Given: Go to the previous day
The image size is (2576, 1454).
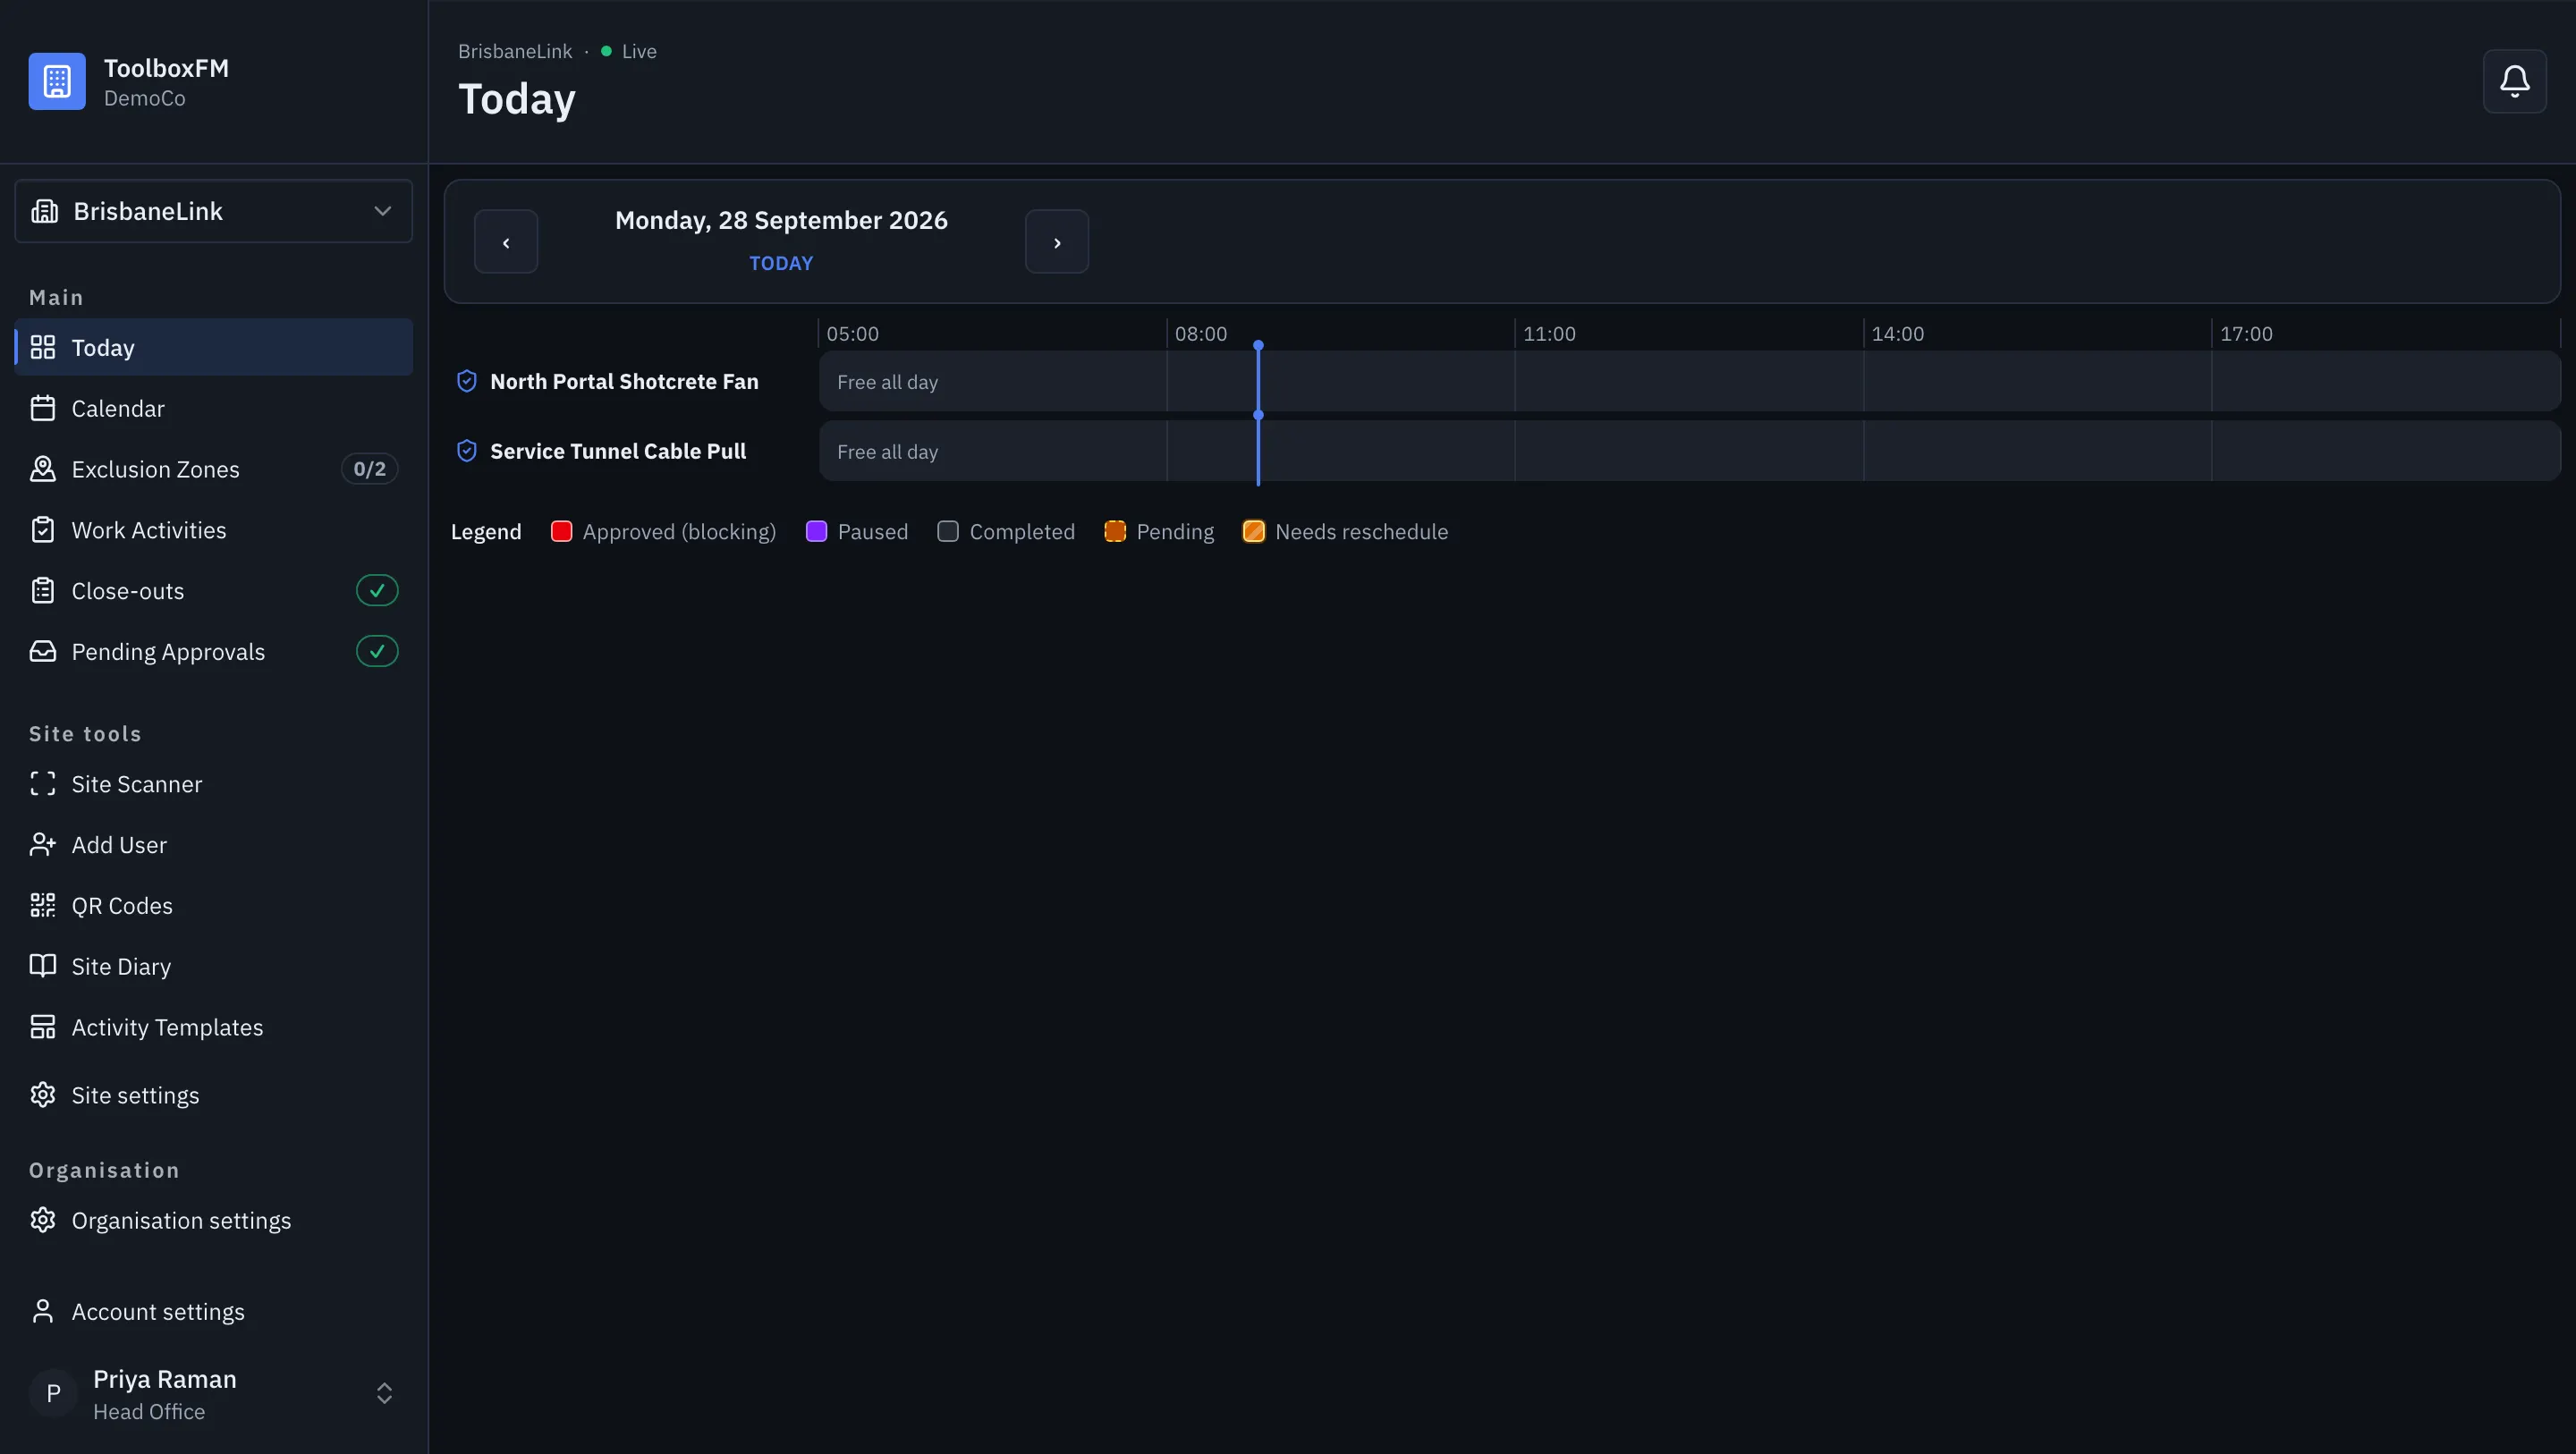Looking at the screenshot, I should (506, 242).
